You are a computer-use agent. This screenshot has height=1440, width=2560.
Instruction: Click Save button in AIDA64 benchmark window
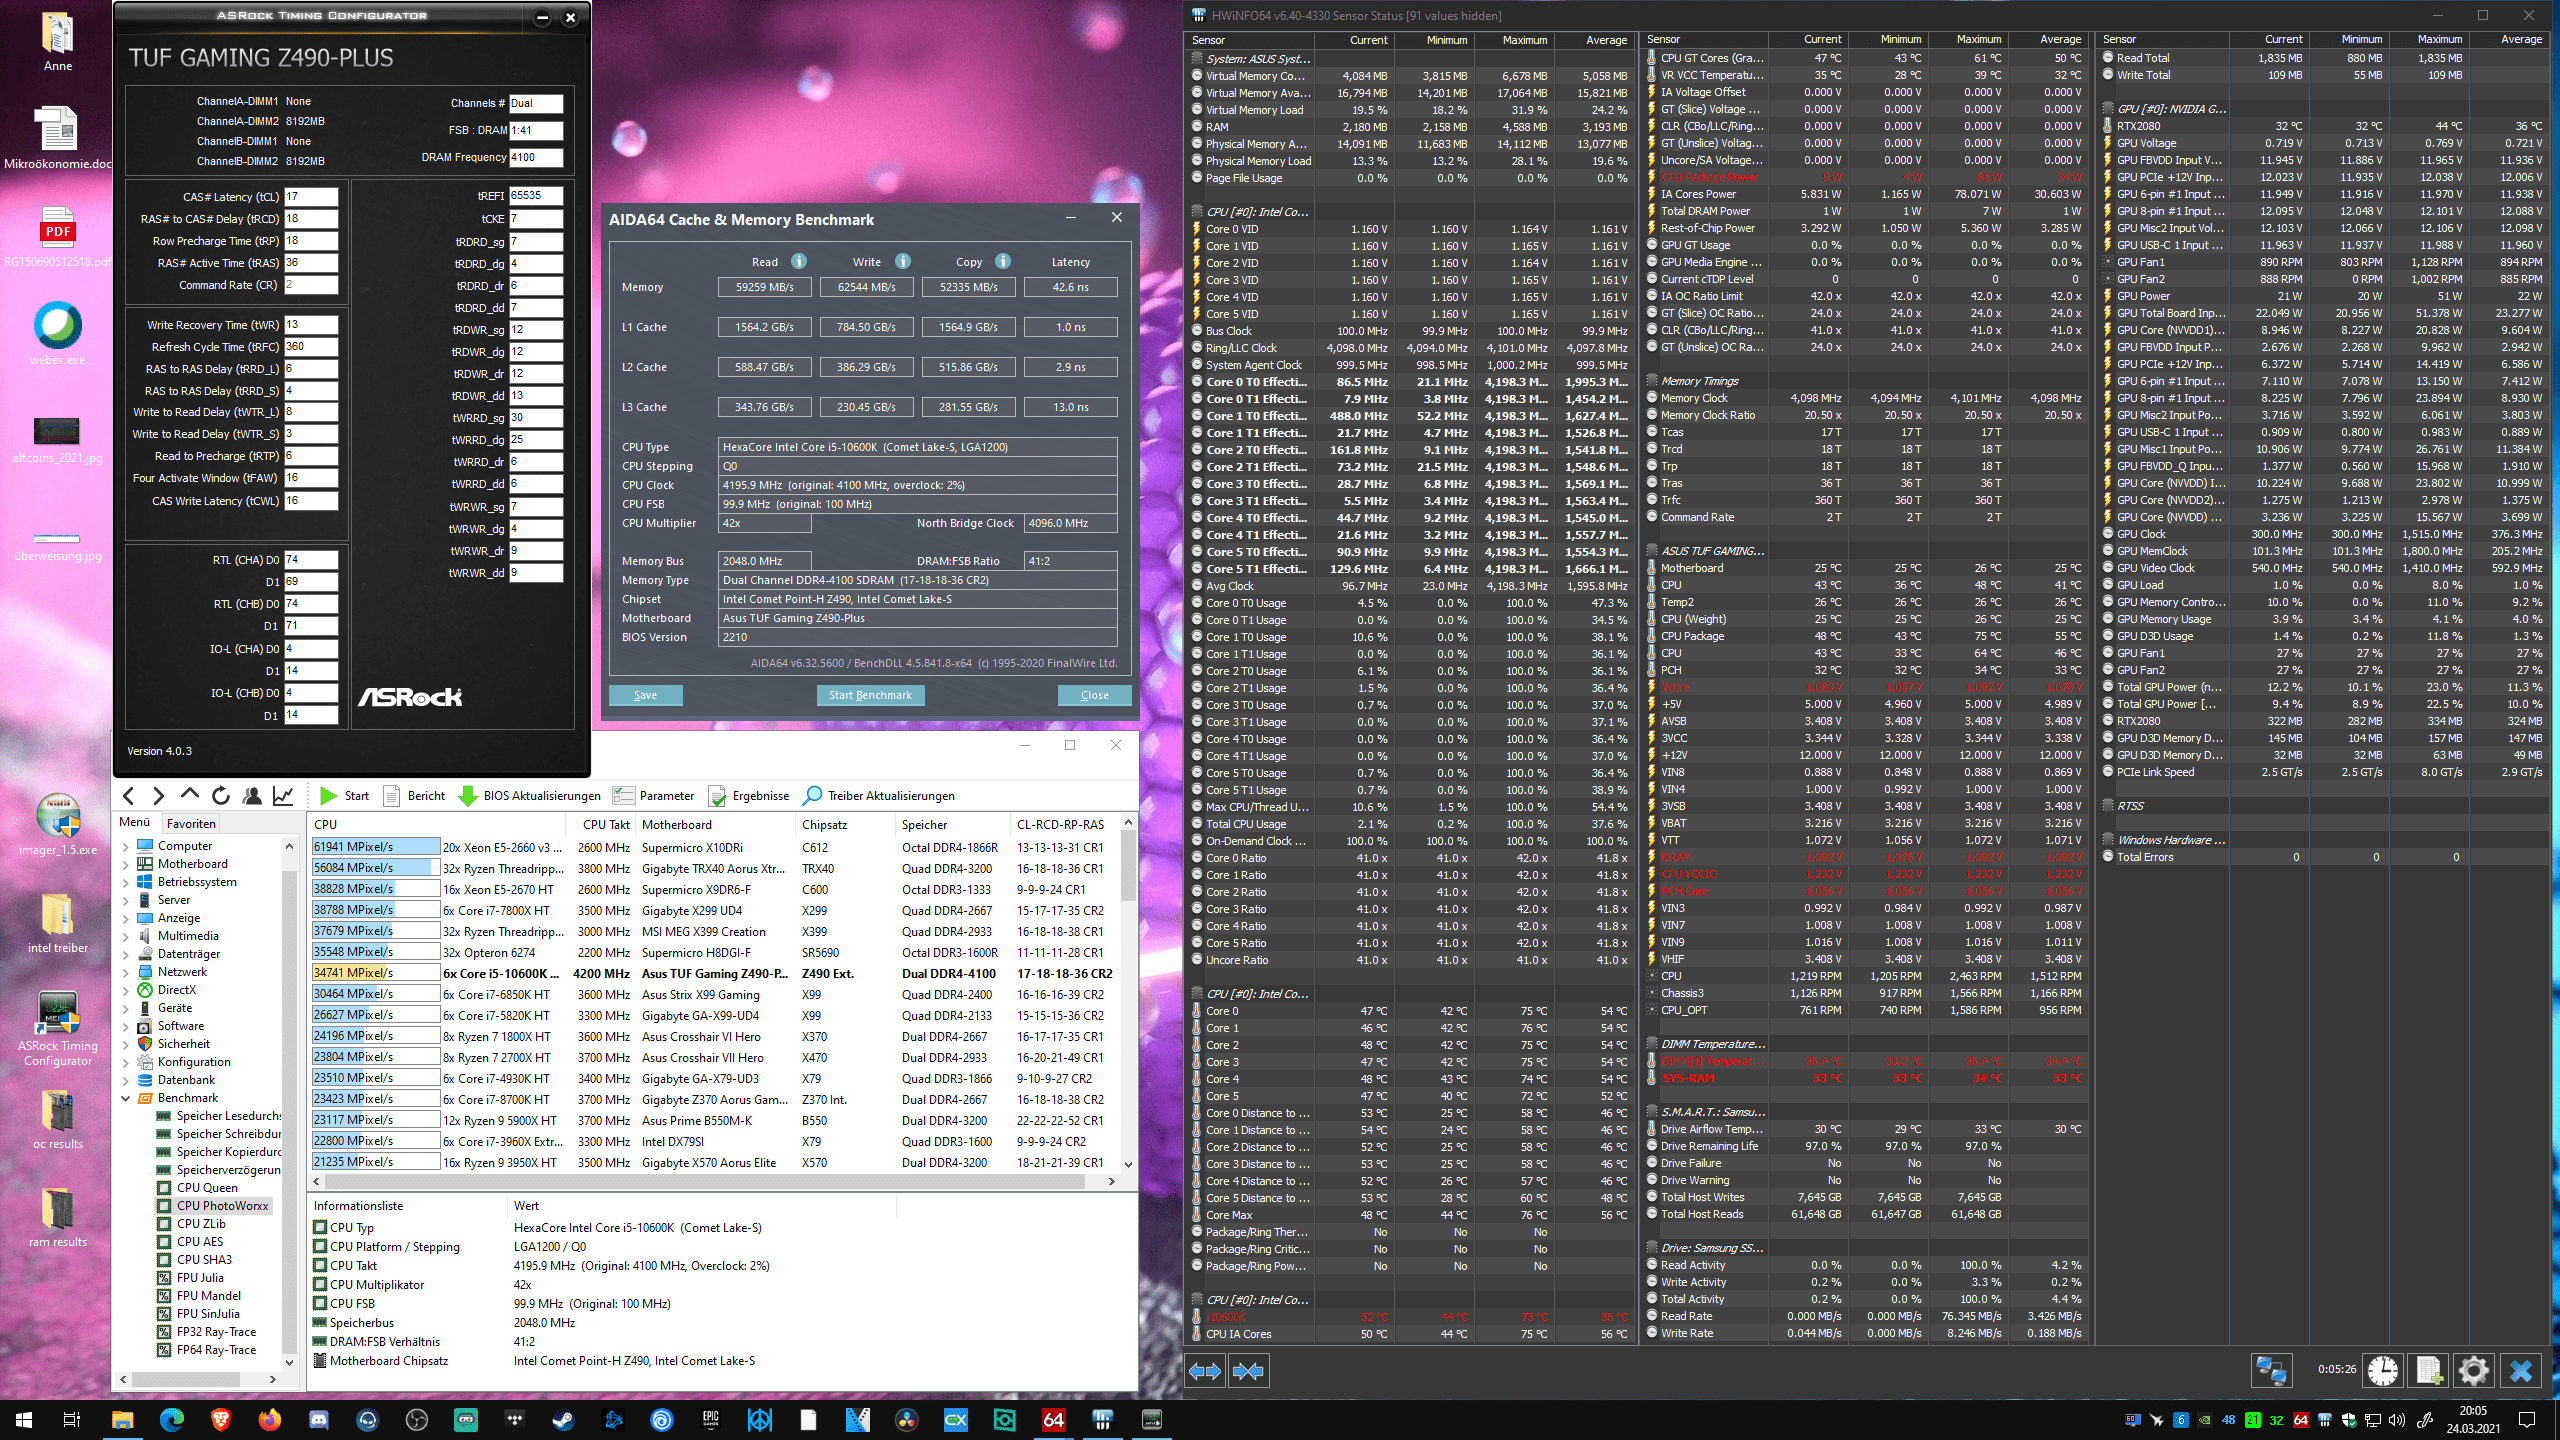645,695
